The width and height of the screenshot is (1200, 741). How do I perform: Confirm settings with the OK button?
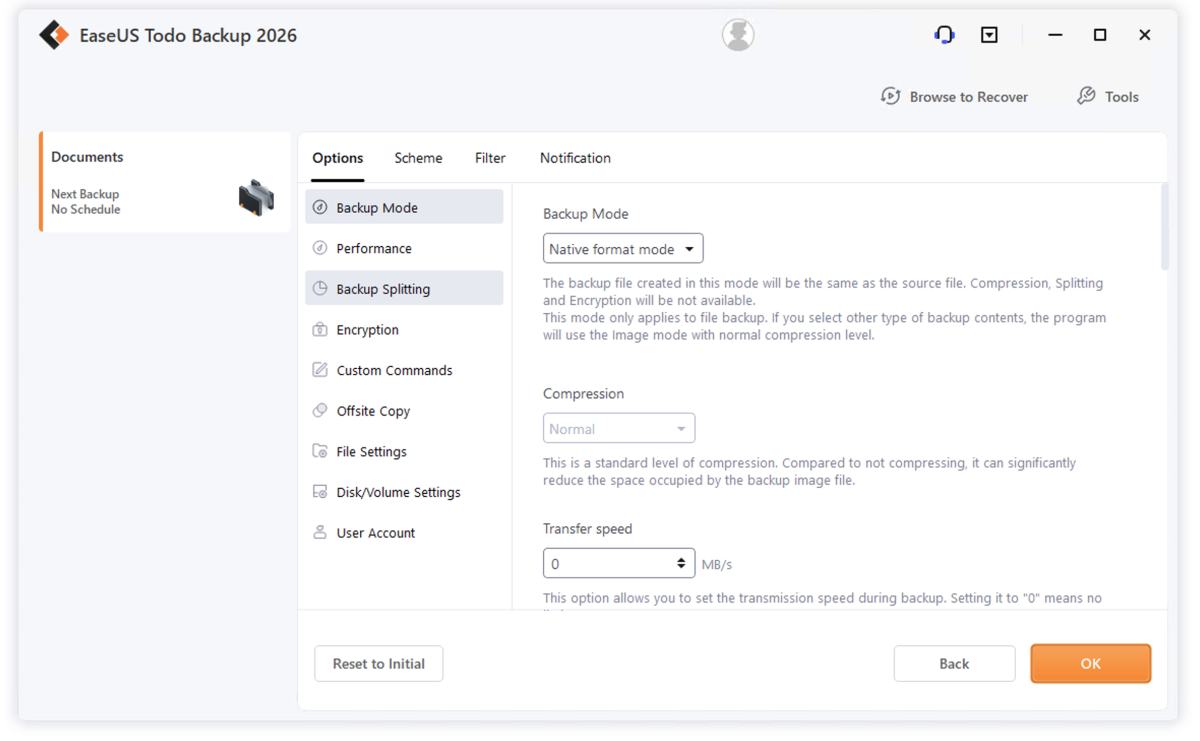click(1091, 664)
